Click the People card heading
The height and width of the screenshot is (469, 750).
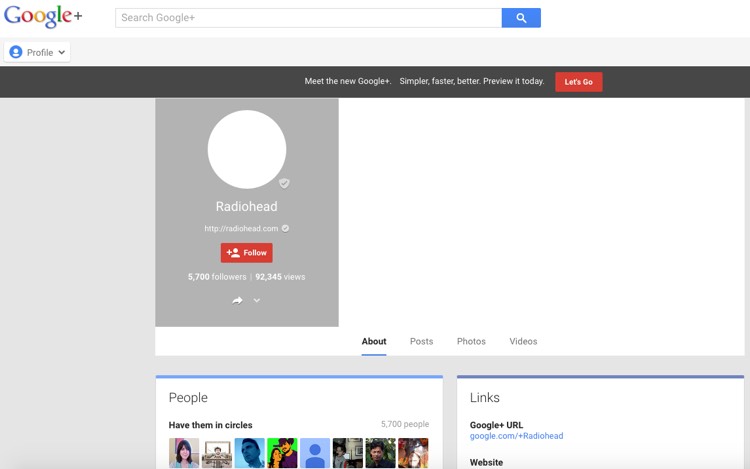pyautogui.click(x=188, y=398)
